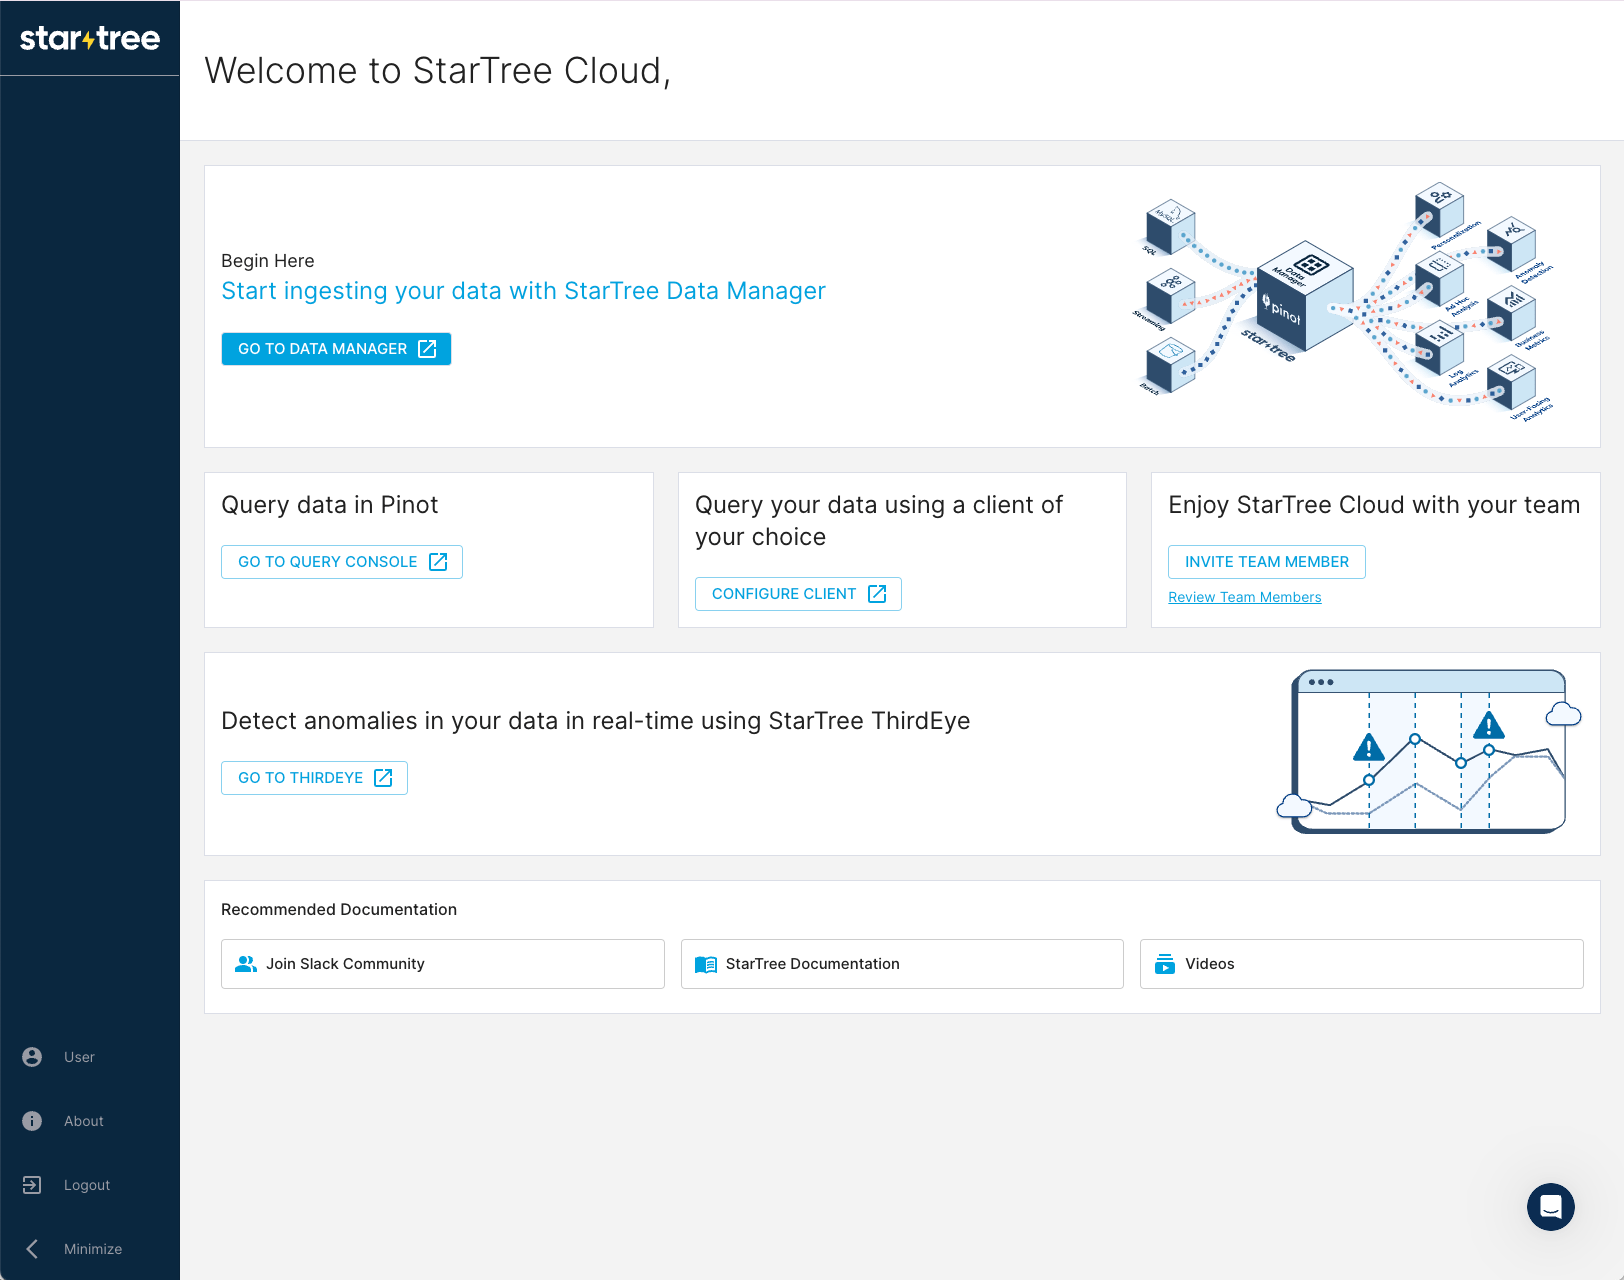This screenshot has height=1280, width=1624.
Task: Click the StarTree logo in the sidebar
Action: click(x=89, y=38)
